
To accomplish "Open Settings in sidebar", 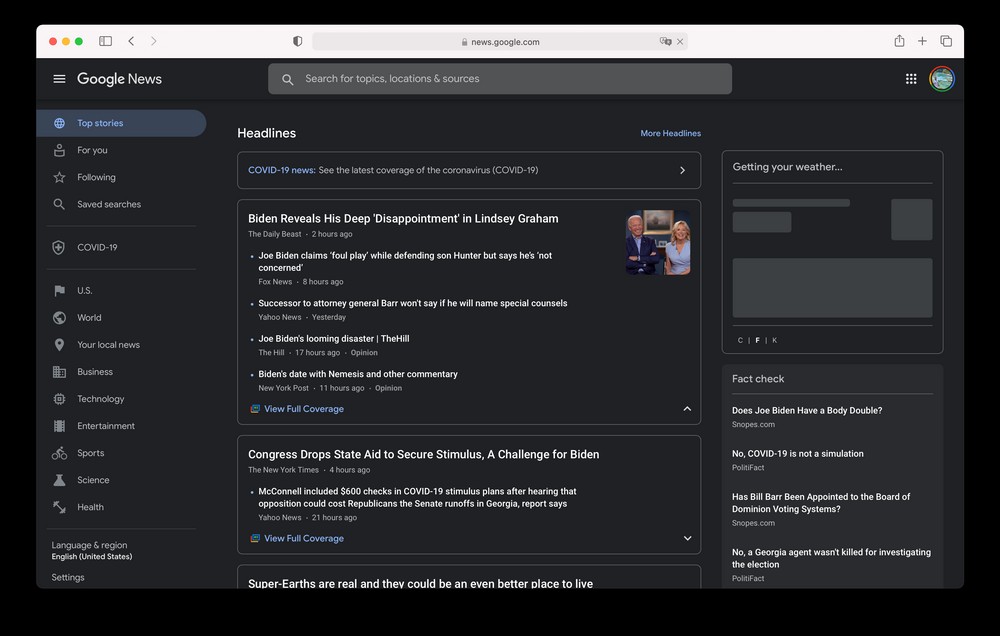I will [x=68, y=577].
